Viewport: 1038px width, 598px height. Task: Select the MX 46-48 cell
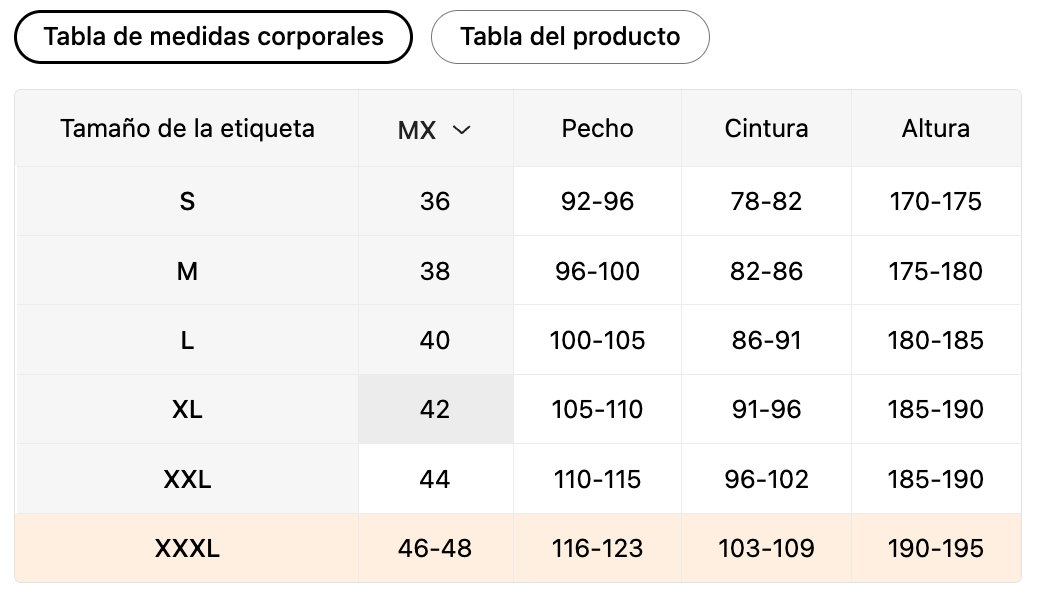click(435, 548)
